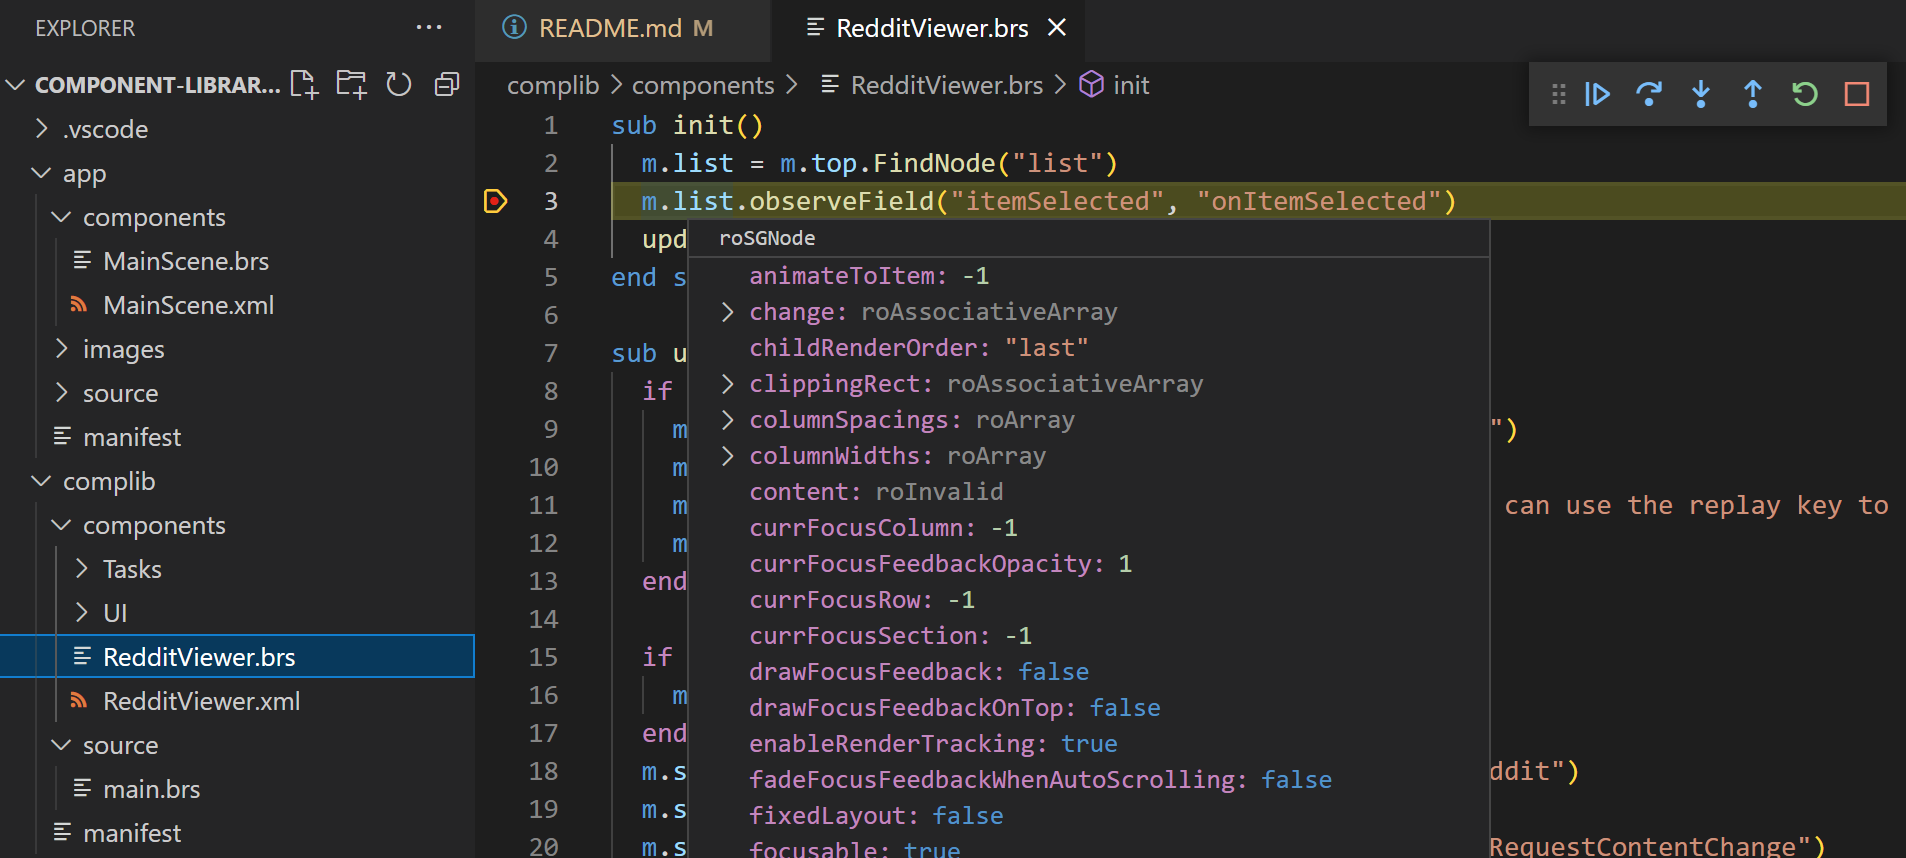This screenshot has width=1906, height=858.
Task: Select the content: roInvalid row
Action: (1088, 492)
